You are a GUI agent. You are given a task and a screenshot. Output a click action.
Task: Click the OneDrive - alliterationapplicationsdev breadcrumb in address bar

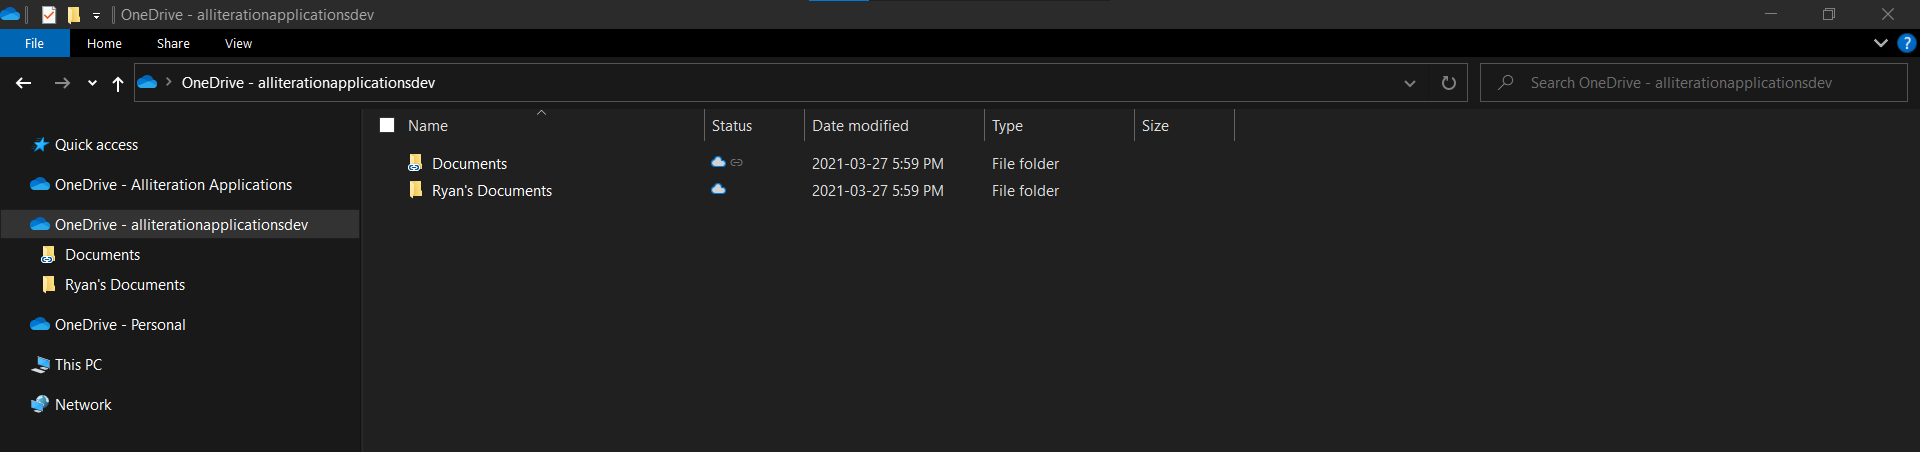click(308, 83)
